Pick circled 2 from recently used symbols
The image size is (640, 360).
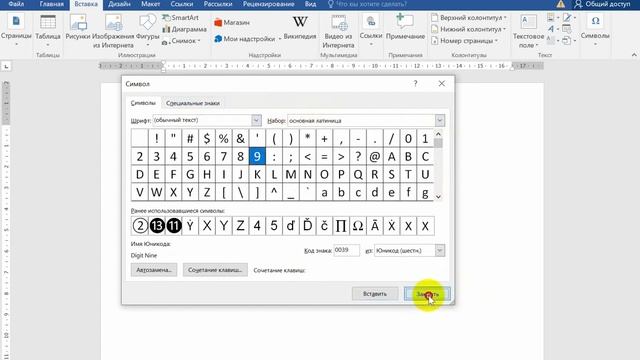pyautogui.click(x=140, y=226)
